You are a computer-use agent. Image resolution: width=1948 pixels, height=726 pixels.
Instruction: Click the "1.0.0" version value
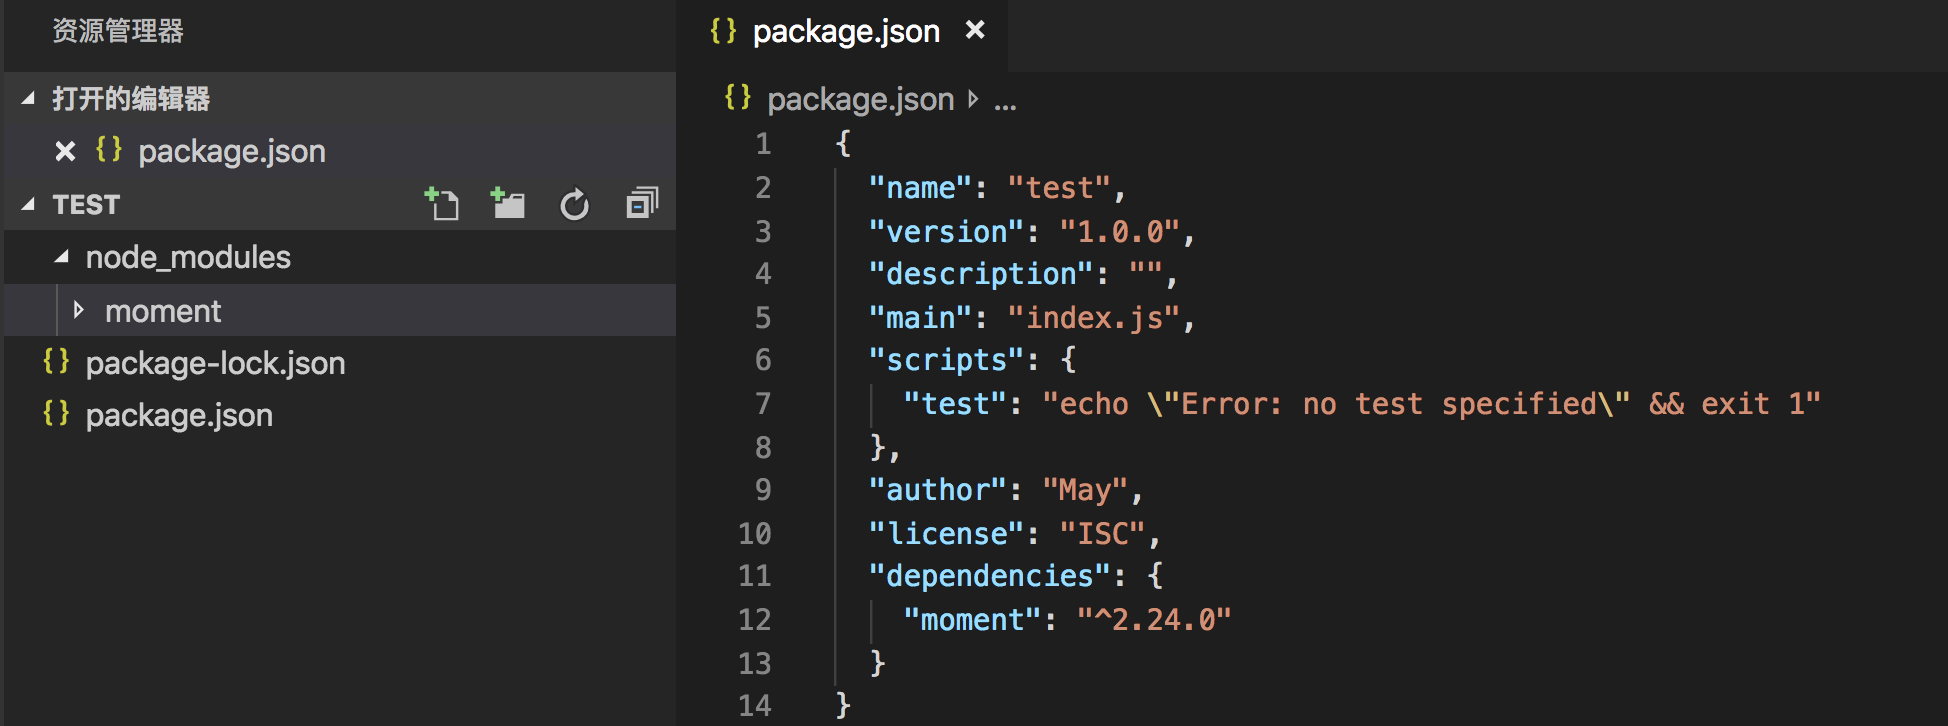pos(1120,232)
